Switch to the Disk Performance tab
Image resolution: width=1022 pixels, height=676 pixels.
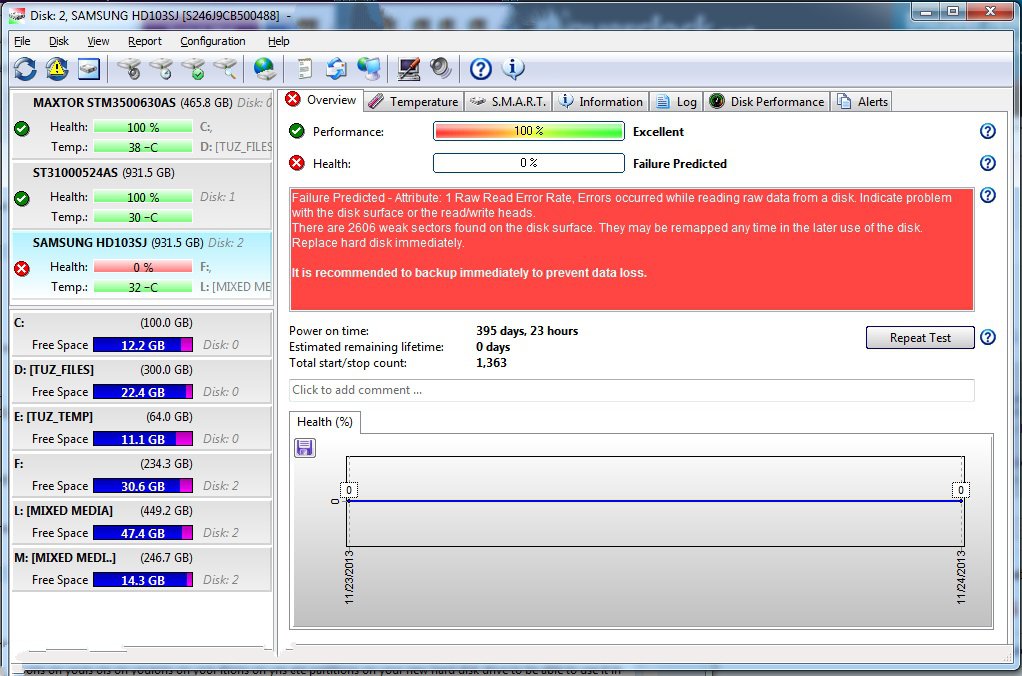(x=767, y=101)
